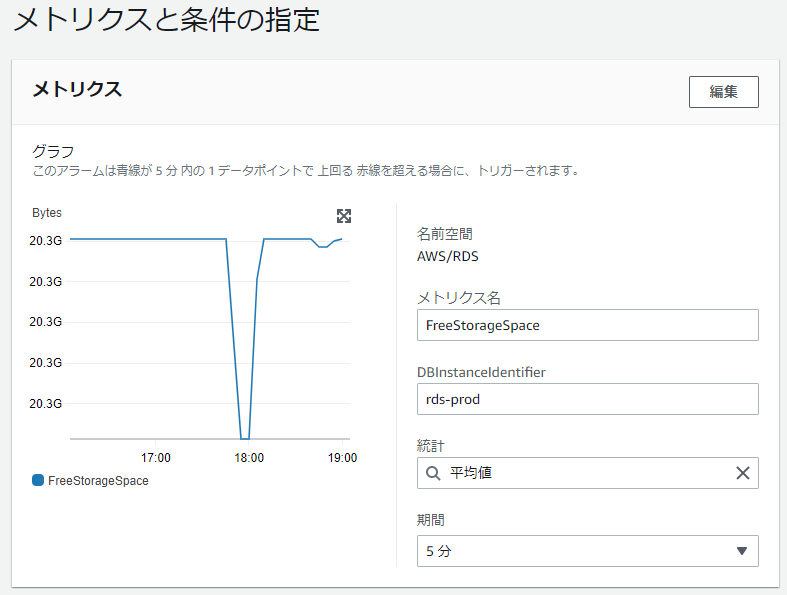Focus the DBInstanceIdentifier field showing rds-prod
The width and height of the screenshot is (787, 595).
(x=587, y=399)
